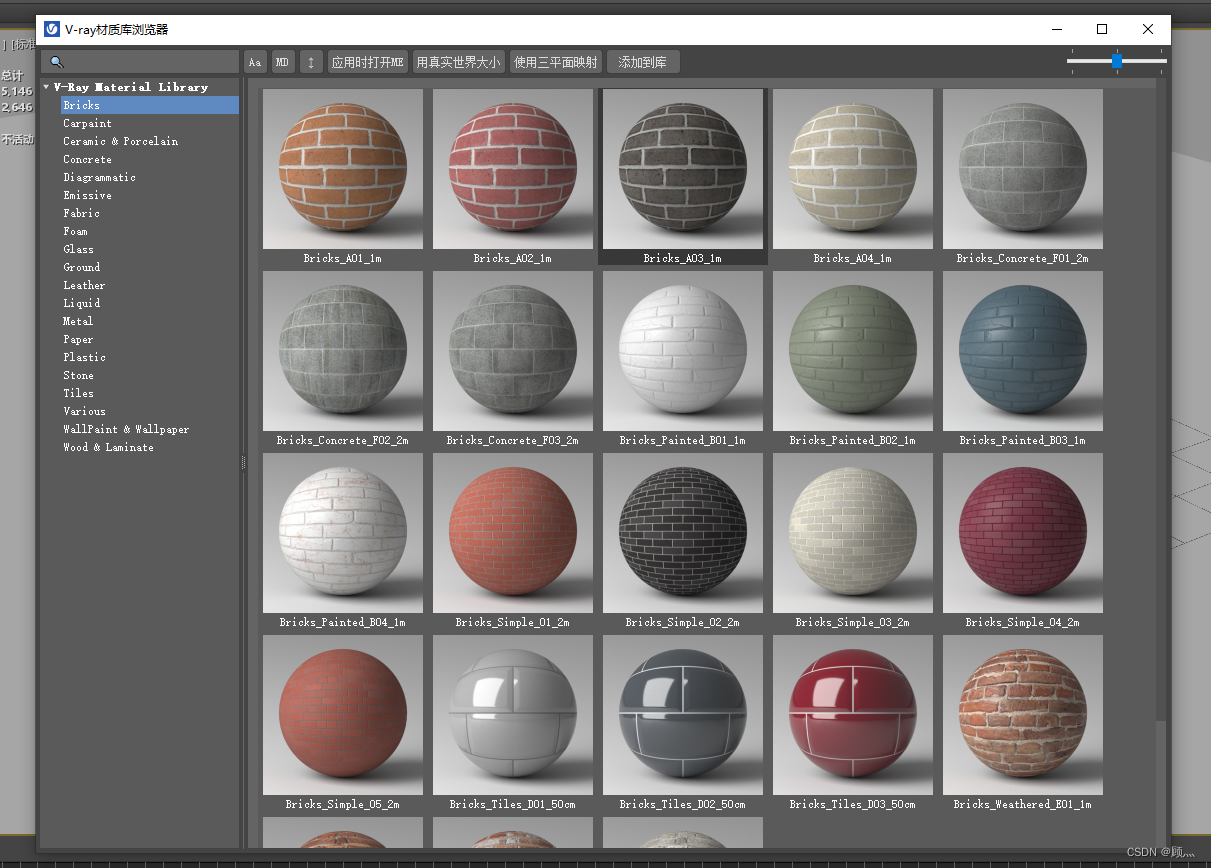Viewport: 1211px width, 868px height.
Task: Select the Foam category
Action: [x=75, y=231]
